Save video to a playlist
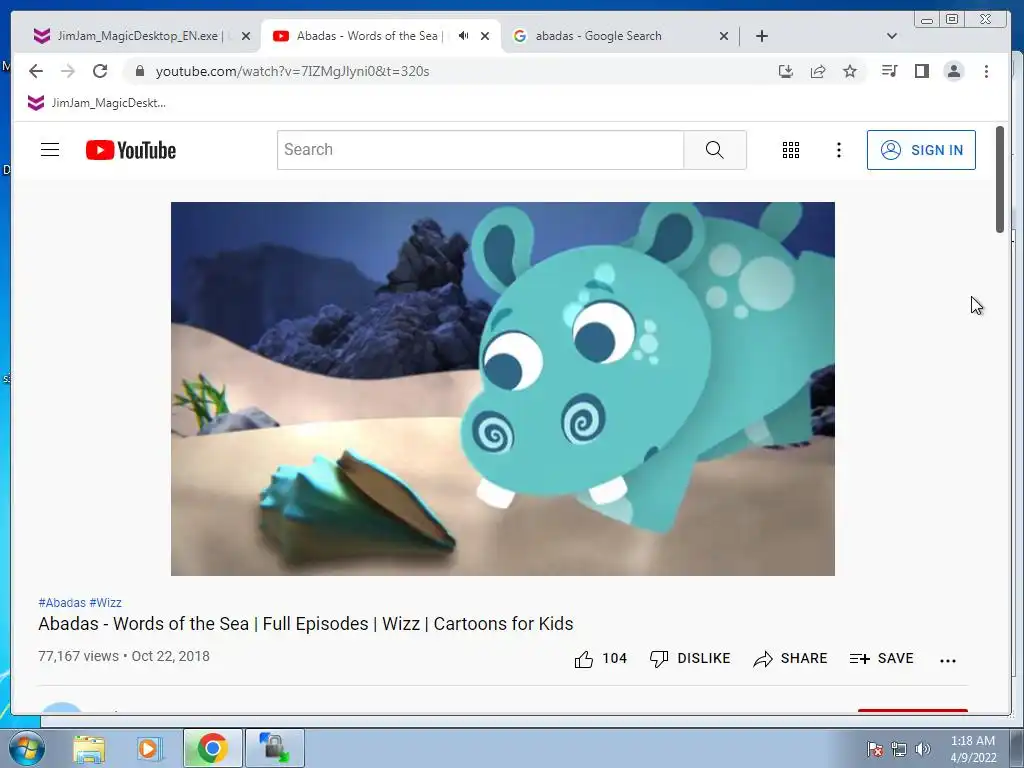1024x768 pixels. 881,659
